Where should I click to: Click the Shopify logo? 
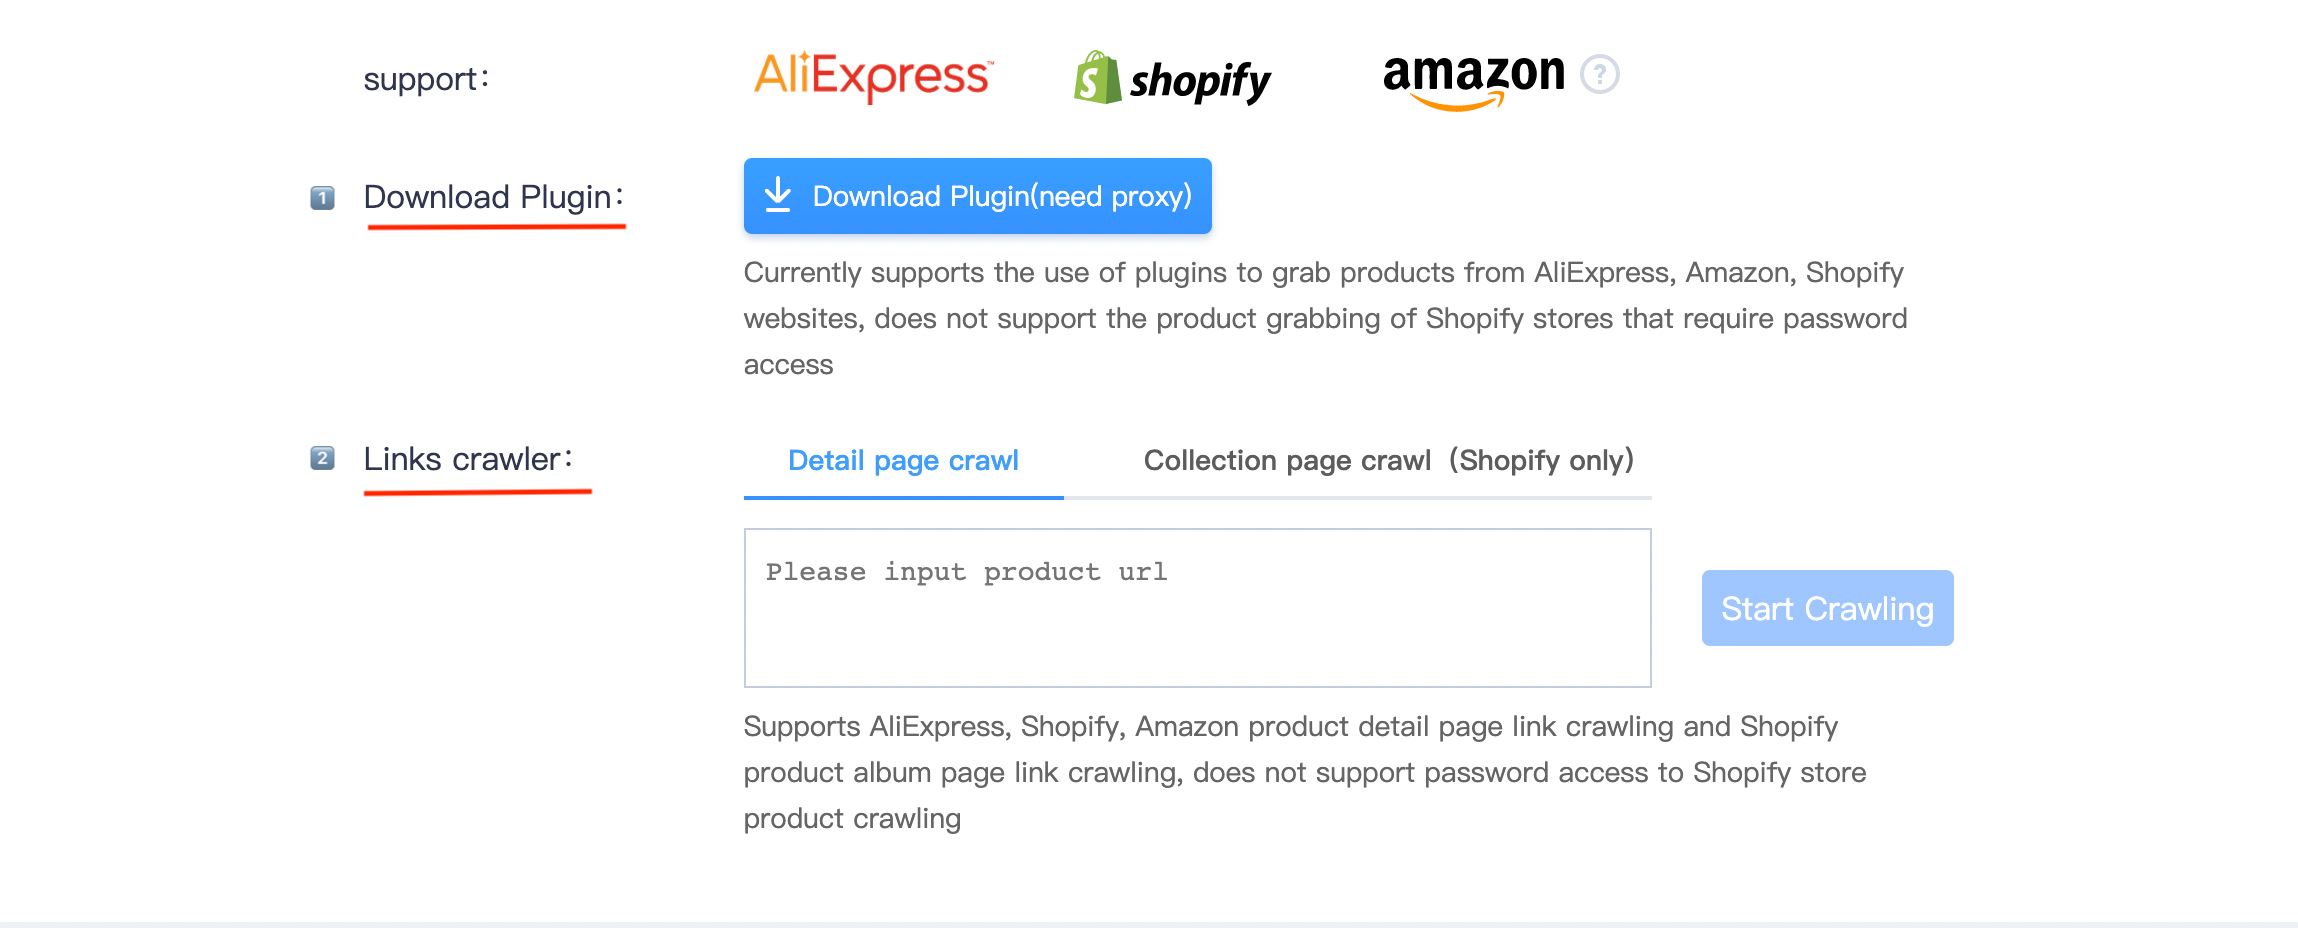click(x=1172, y=78)
